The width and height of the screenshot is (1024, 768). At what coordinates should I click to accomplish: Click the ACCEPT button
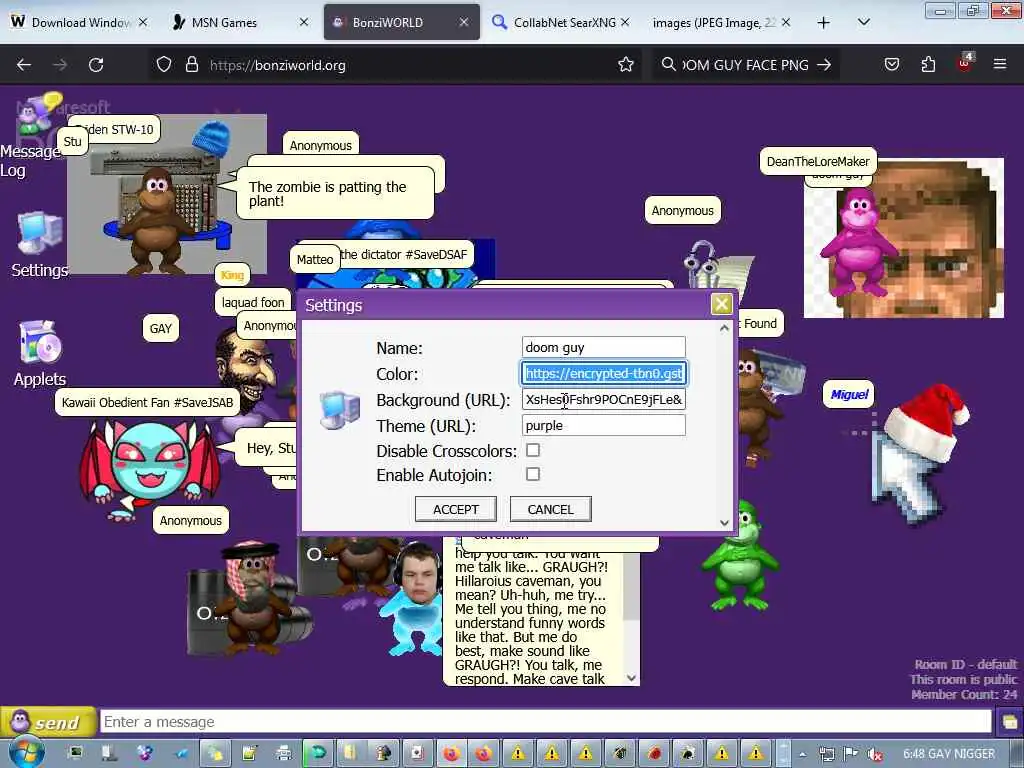456,509
